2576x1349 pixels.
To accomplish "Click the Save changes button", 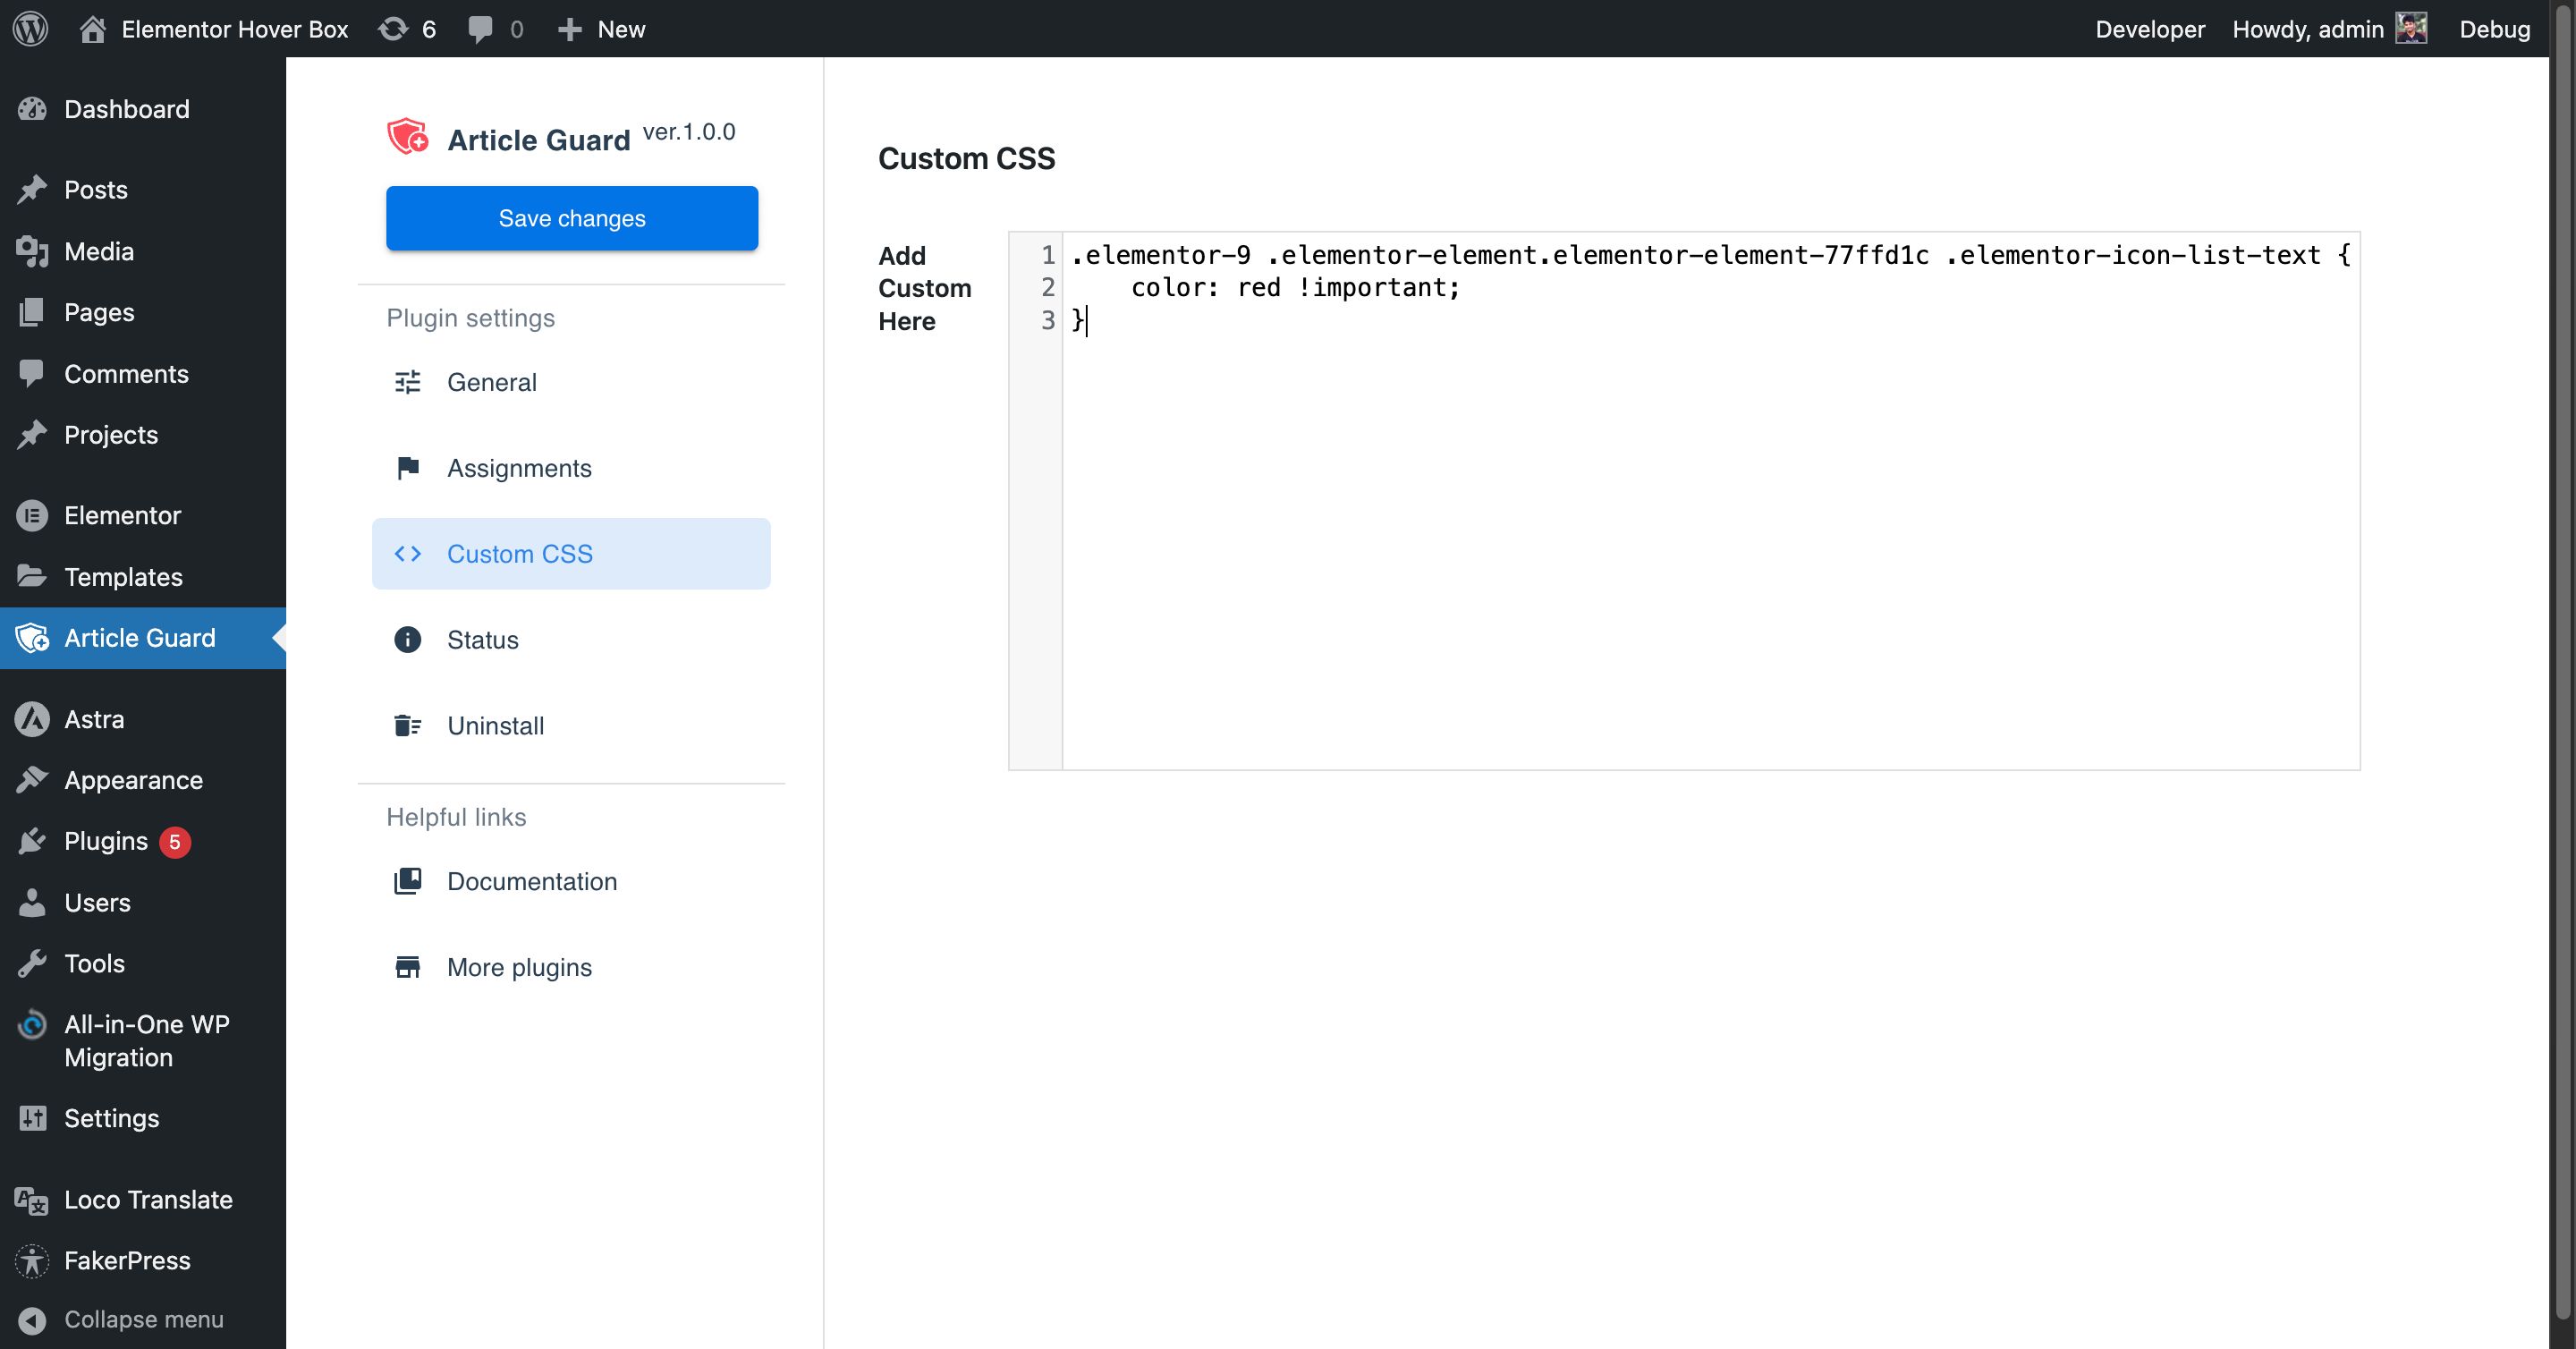I will point(572,218).
